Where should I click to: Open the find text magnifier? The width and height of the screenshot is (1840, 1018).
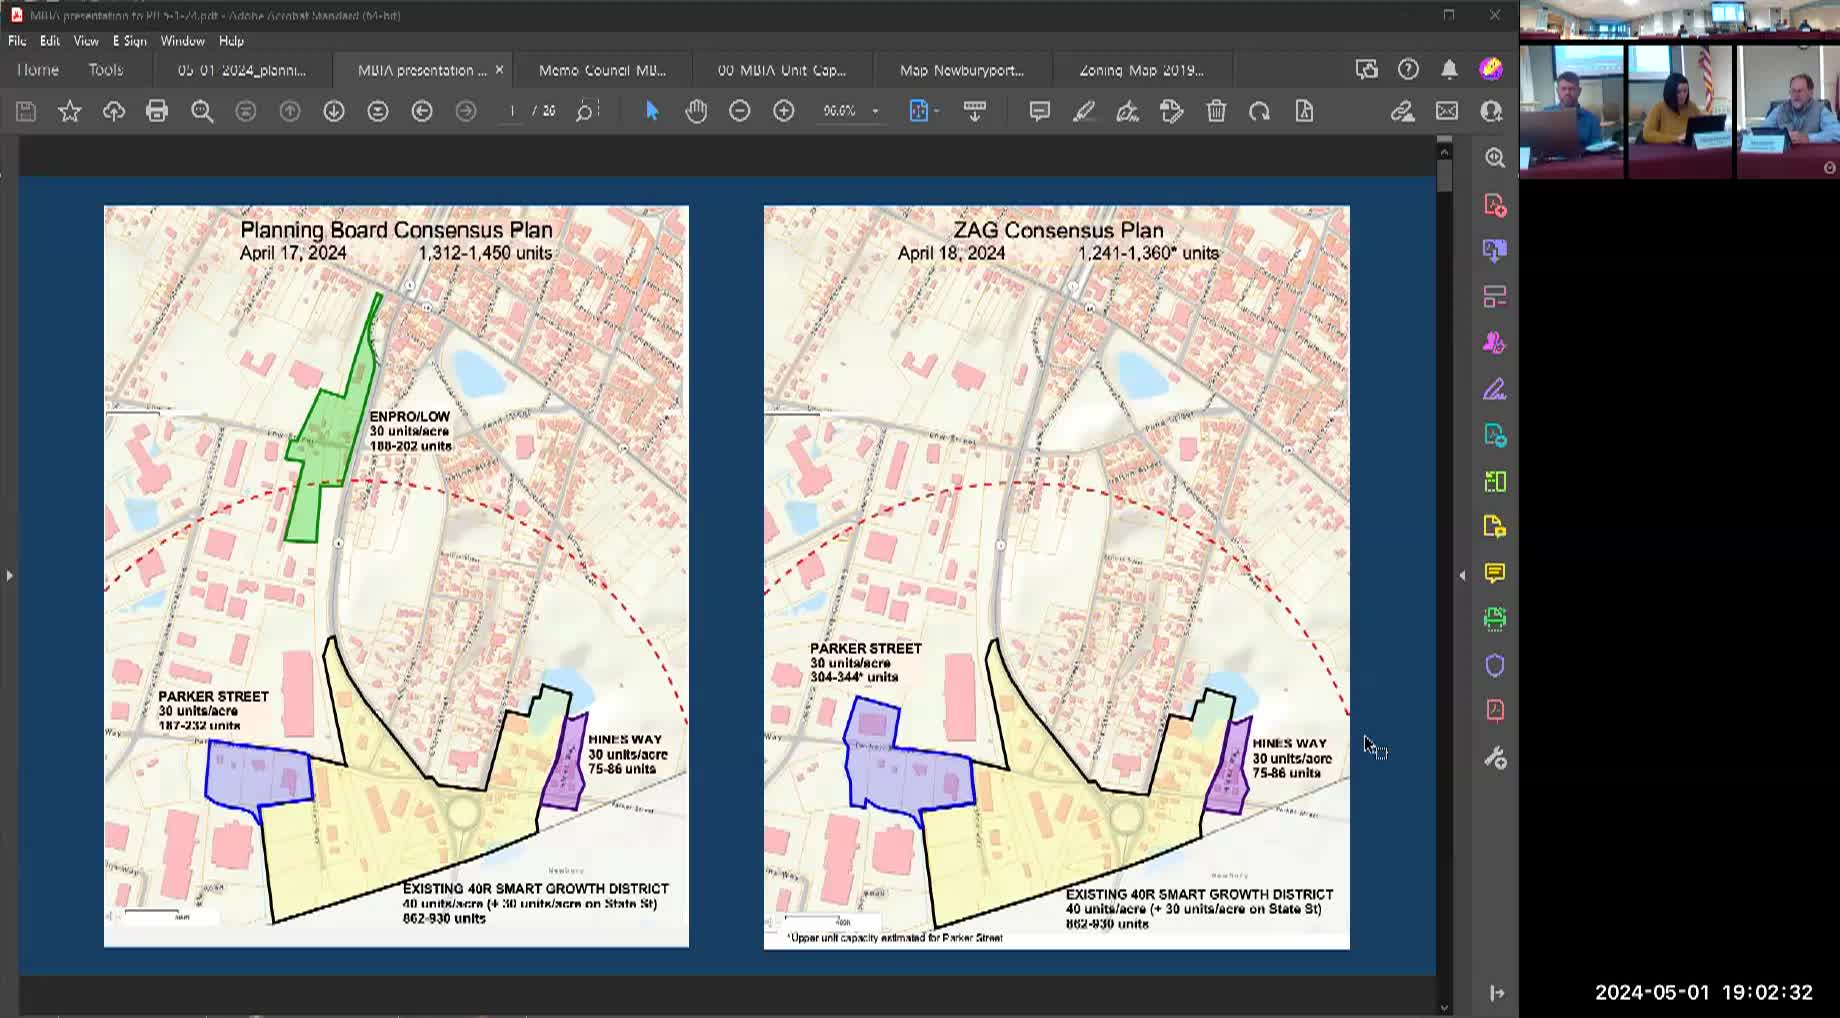coord(202,111)
